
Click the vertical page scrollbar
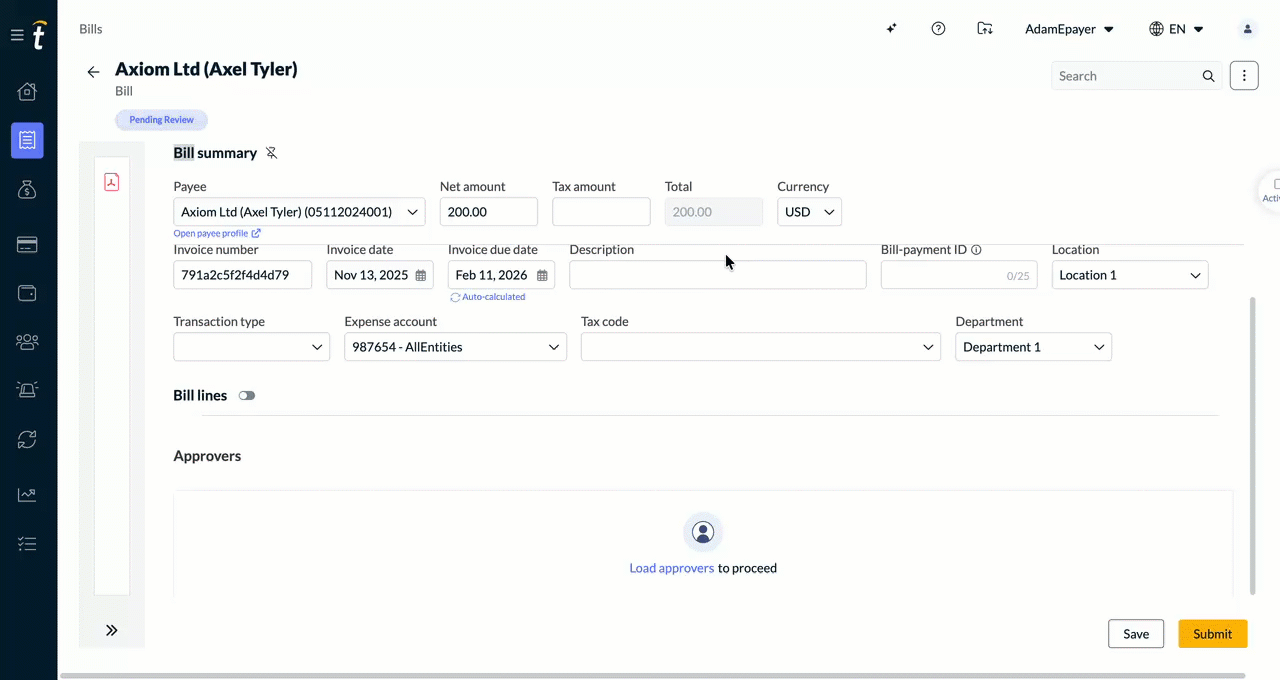pyautogui.click(x=1252, y=445)
